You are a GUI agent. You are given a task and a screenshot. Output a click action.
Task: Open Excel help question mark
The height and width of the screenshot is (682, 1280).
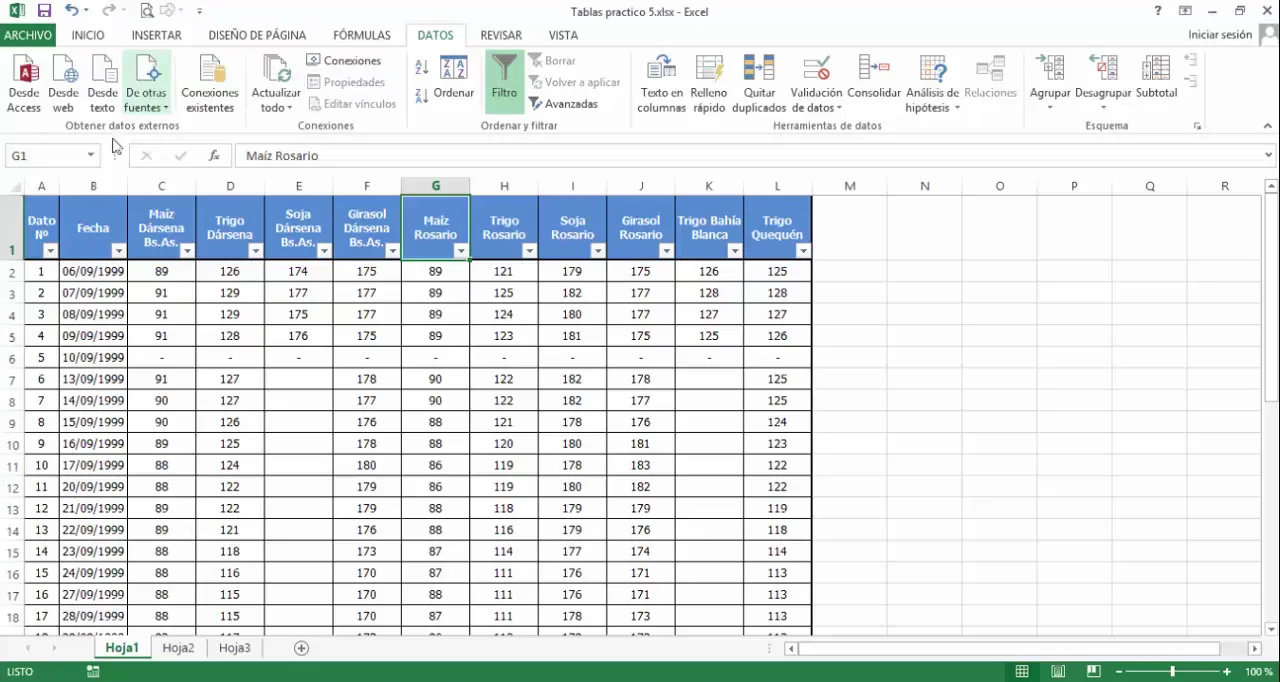pyautogui.click(x=1158, y=11)
